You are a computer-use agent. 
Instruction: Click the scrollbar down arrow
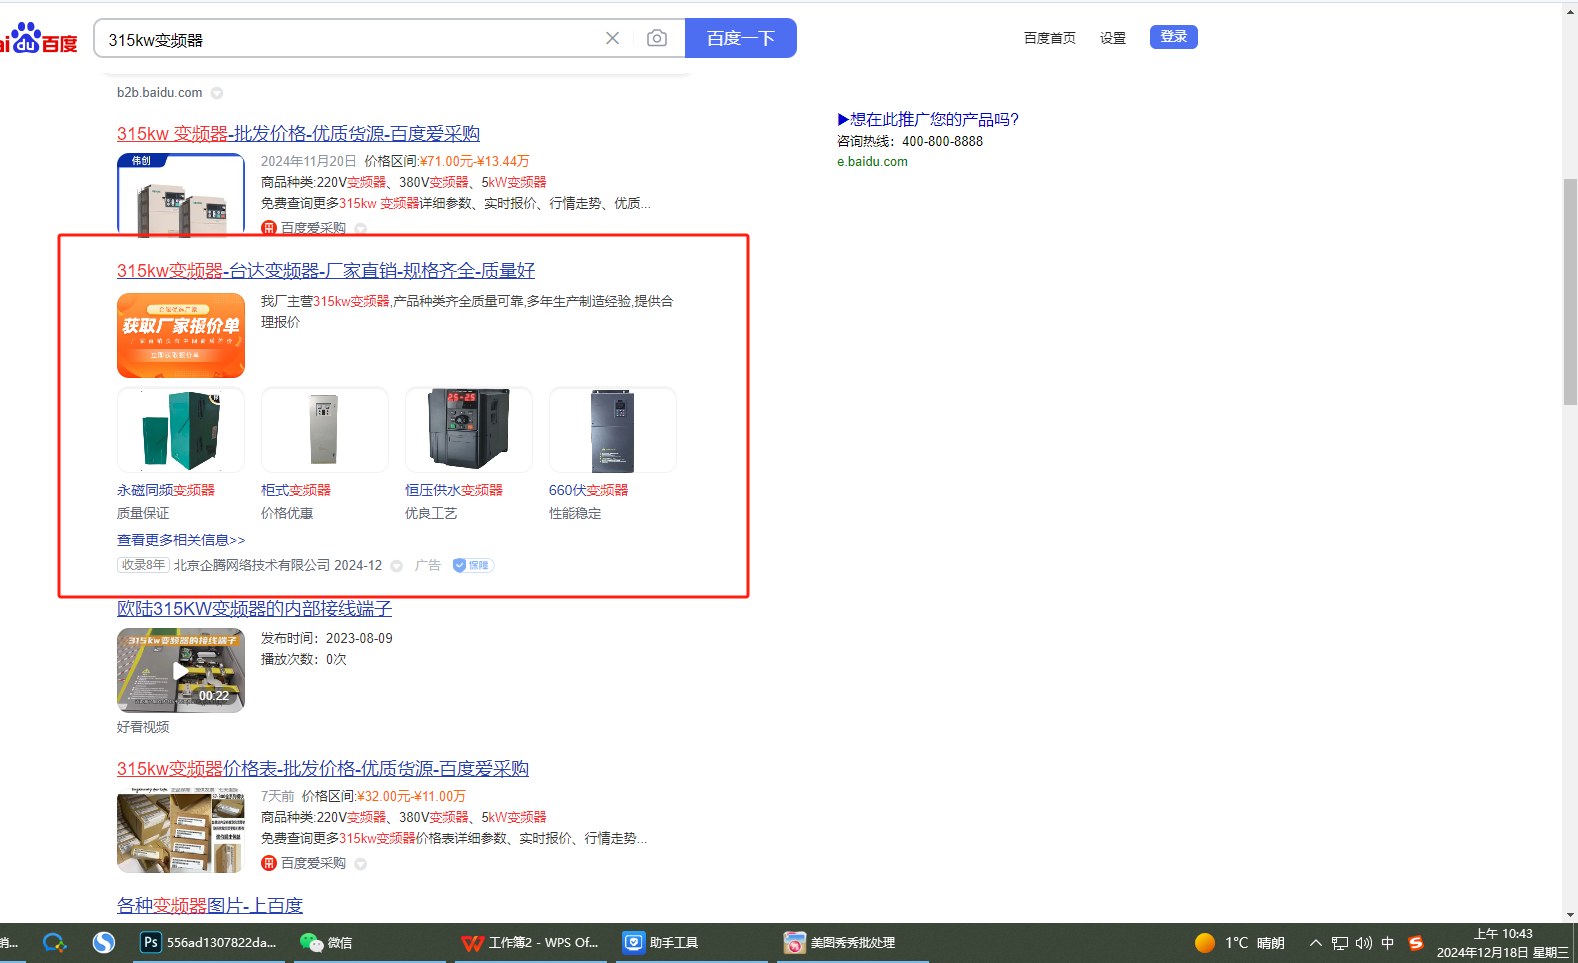click(1570, 915)
